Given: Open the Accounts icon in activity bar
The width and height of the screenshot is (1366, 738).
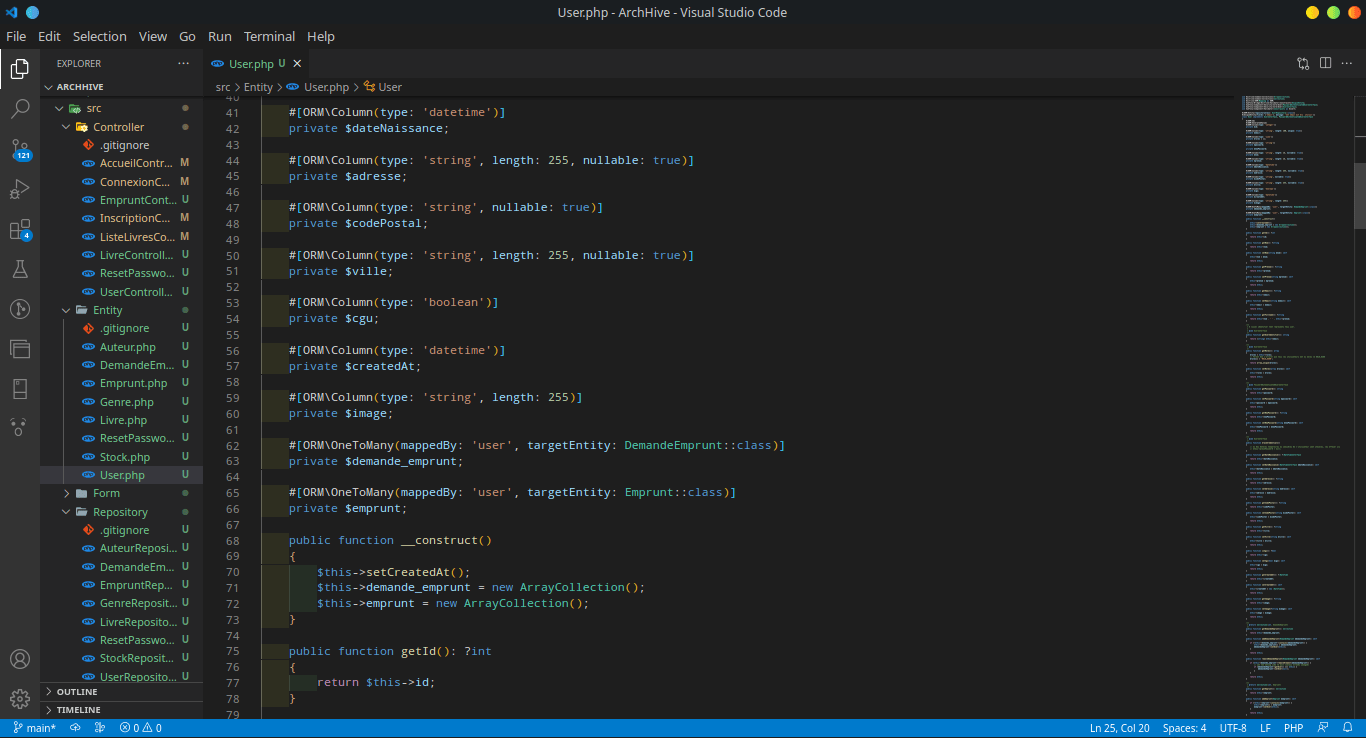Looking at the screenshot, I should click(x=19, y=659).
